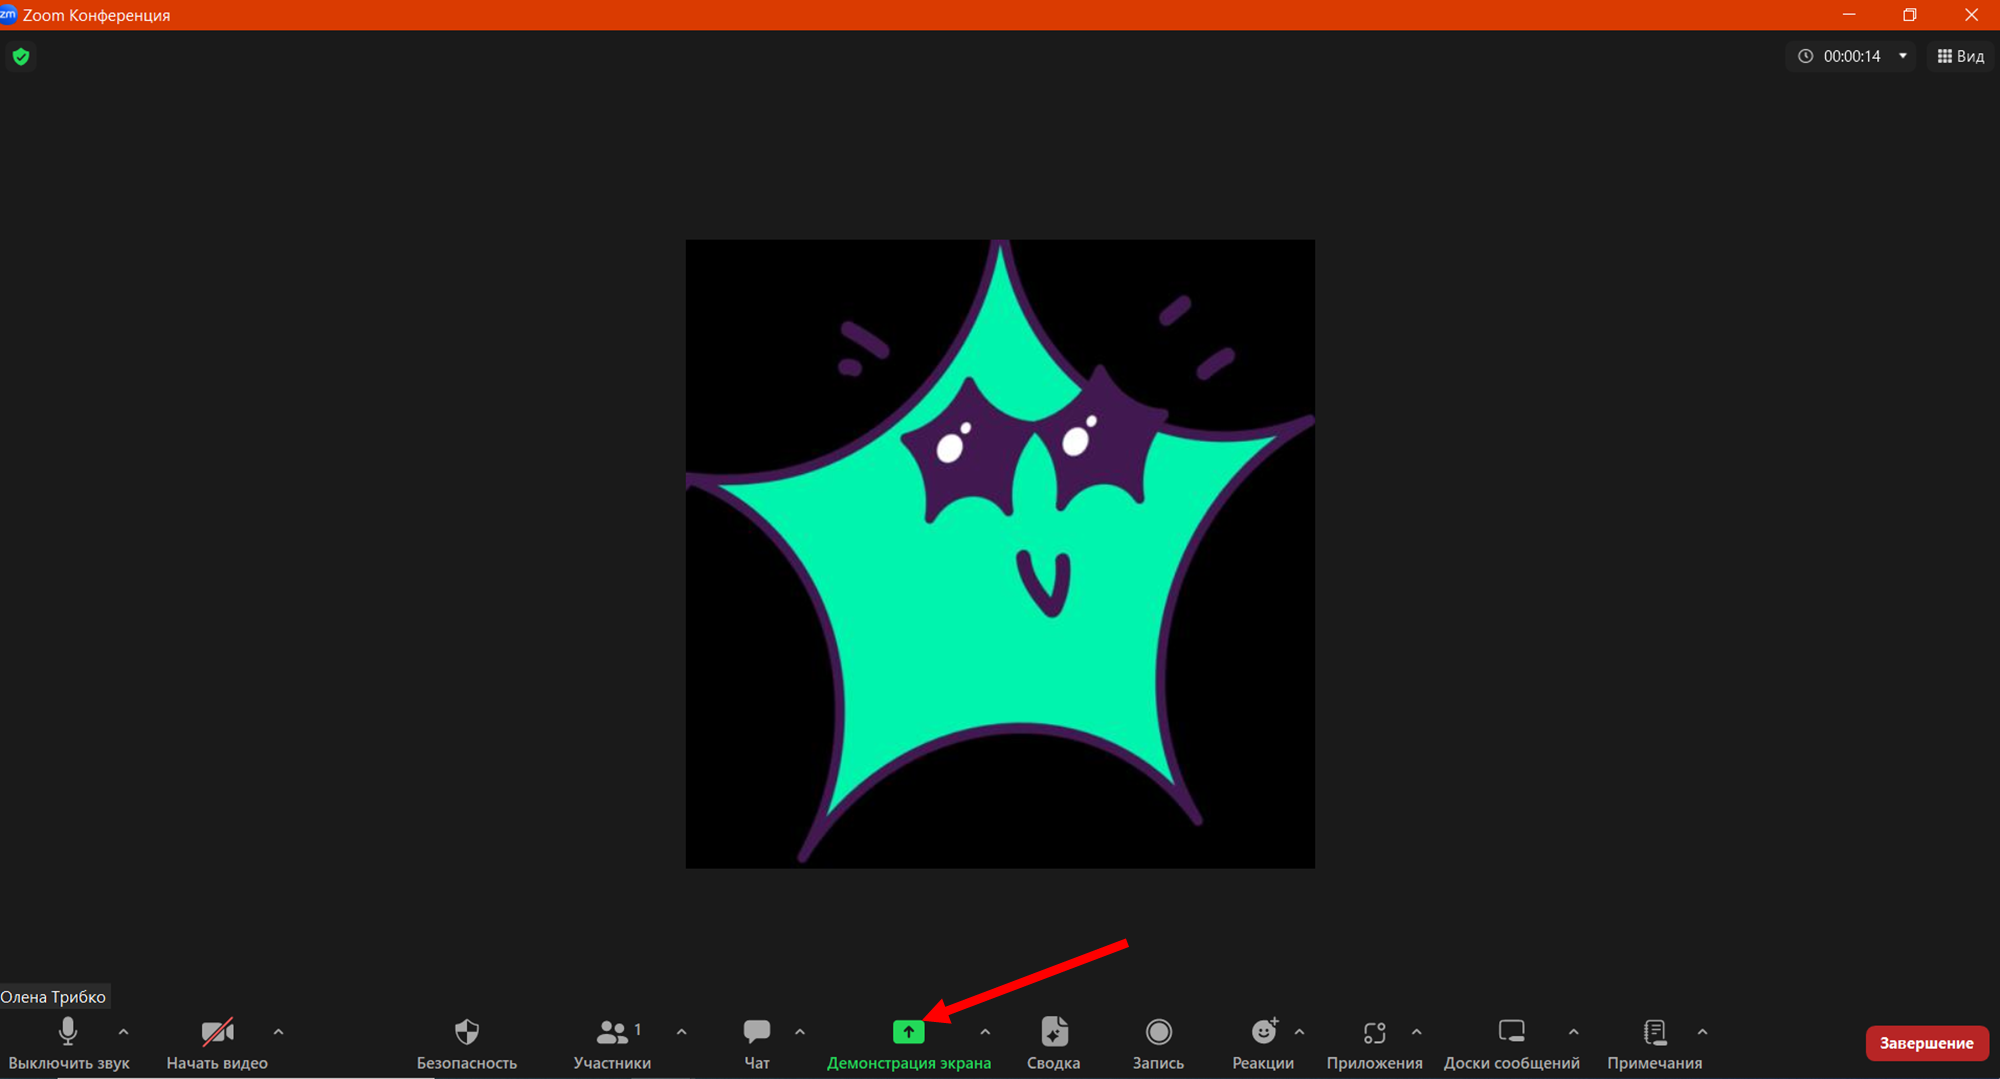This screenshot has height=1079, width=2000.
Task: Expand arrow beside Реакции
Action: pyautogui.click(x=1299, y=1031)
